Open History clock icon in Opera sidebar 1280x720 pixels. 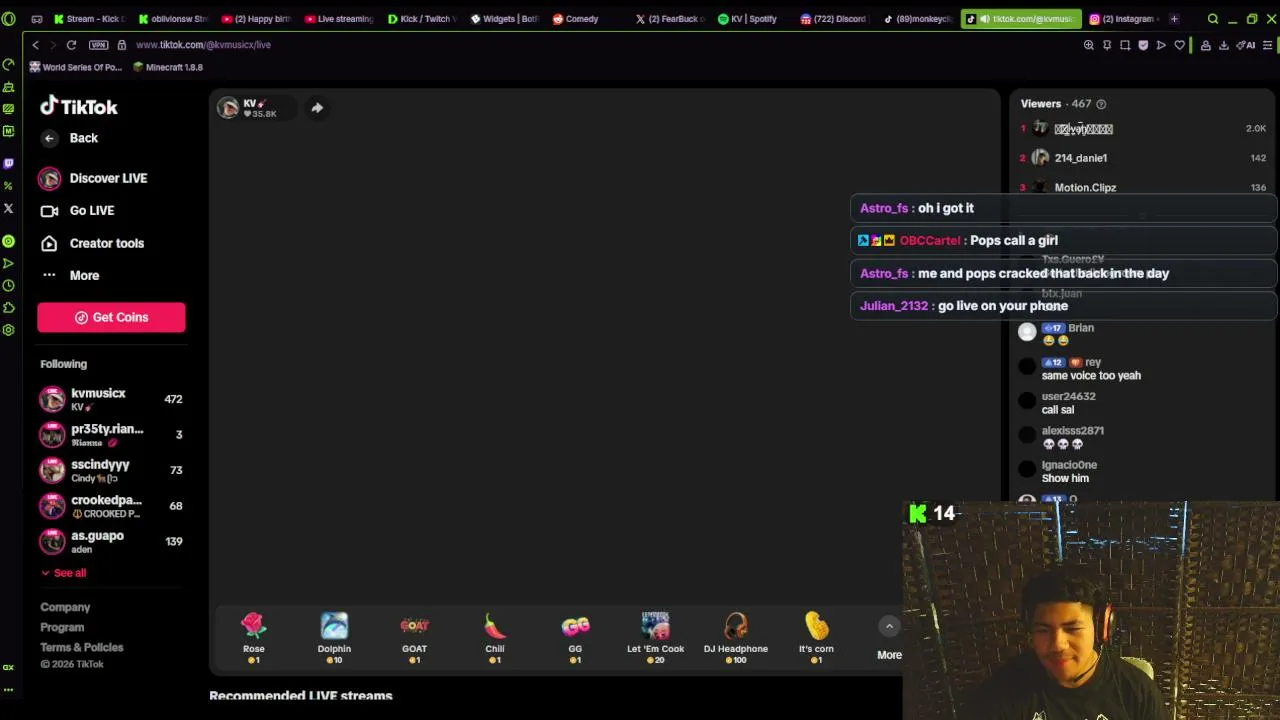8,285
